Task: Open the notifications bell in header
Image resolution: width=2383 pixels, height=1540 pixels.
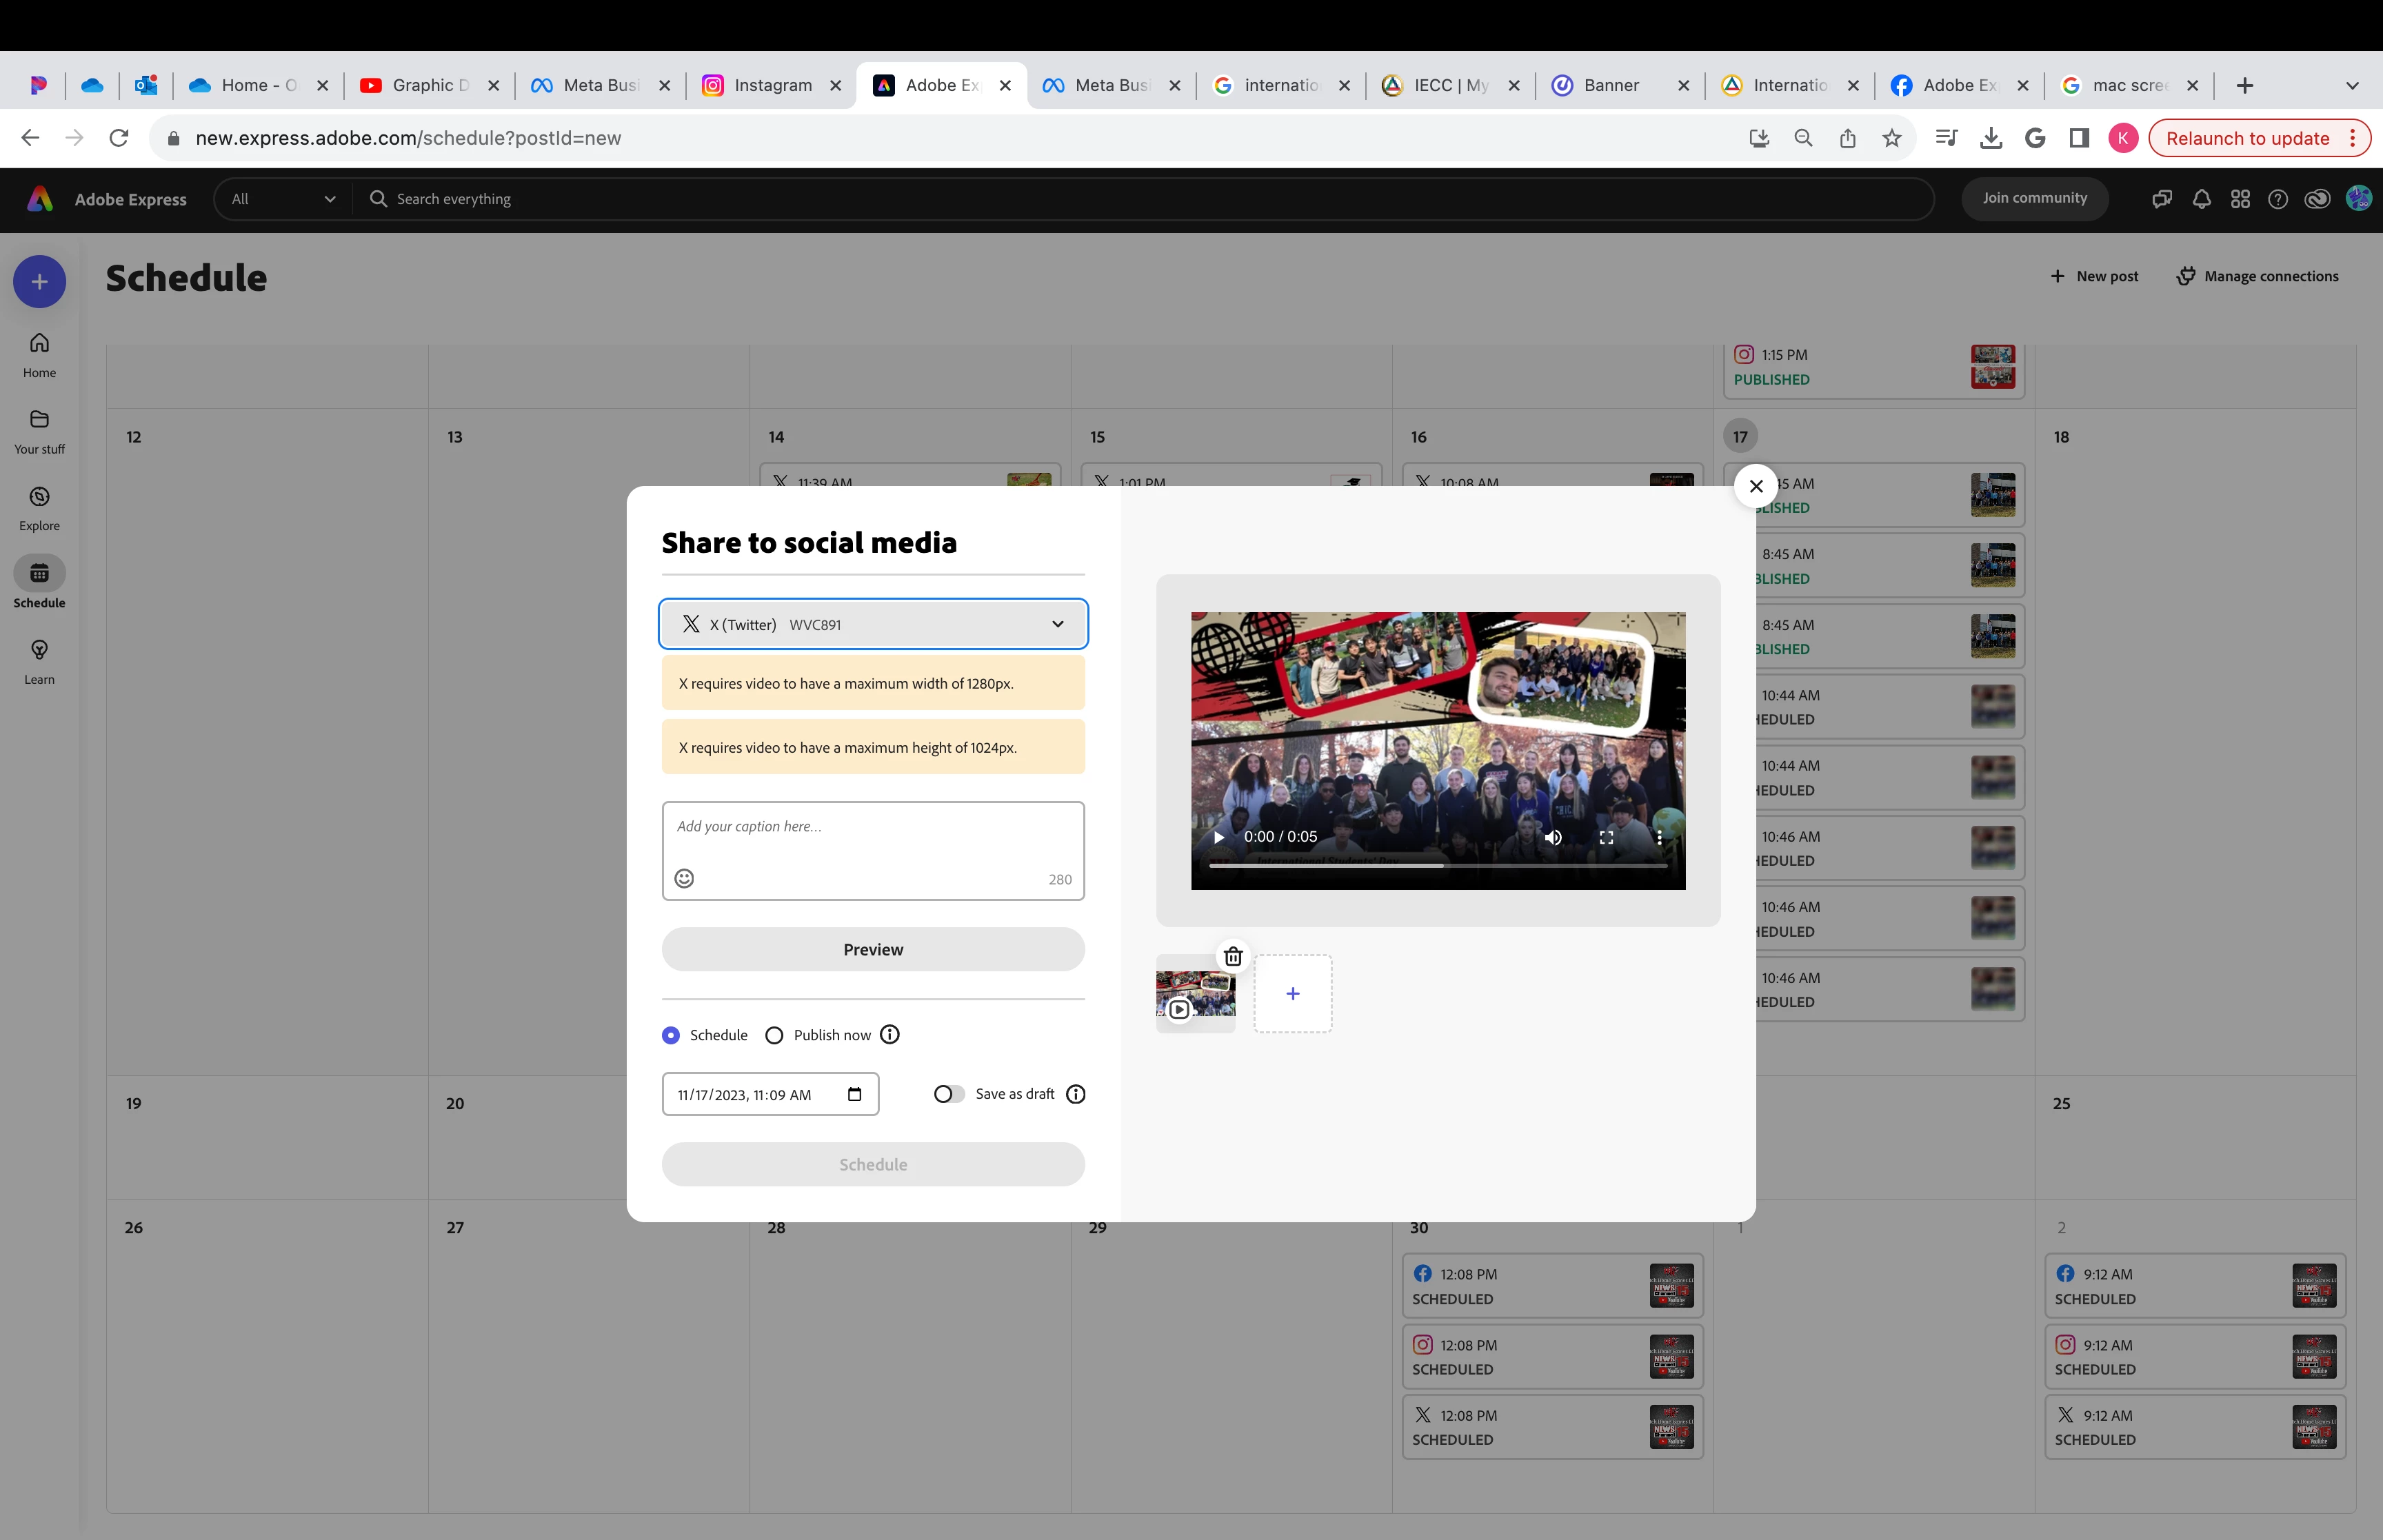Action: (2201, 199)
